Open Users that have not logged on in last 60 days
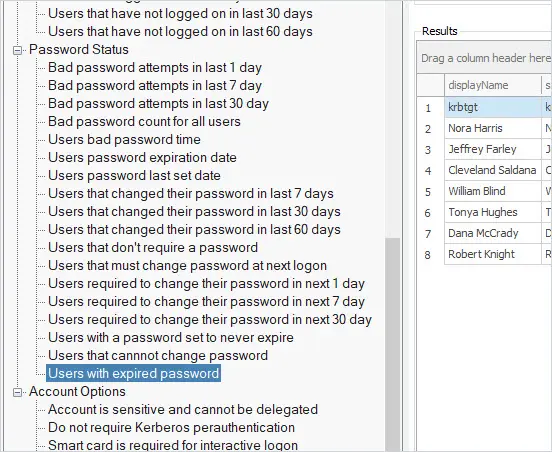Image resolution: width=552 pixels, height=452 pixels. coord(180,32)
